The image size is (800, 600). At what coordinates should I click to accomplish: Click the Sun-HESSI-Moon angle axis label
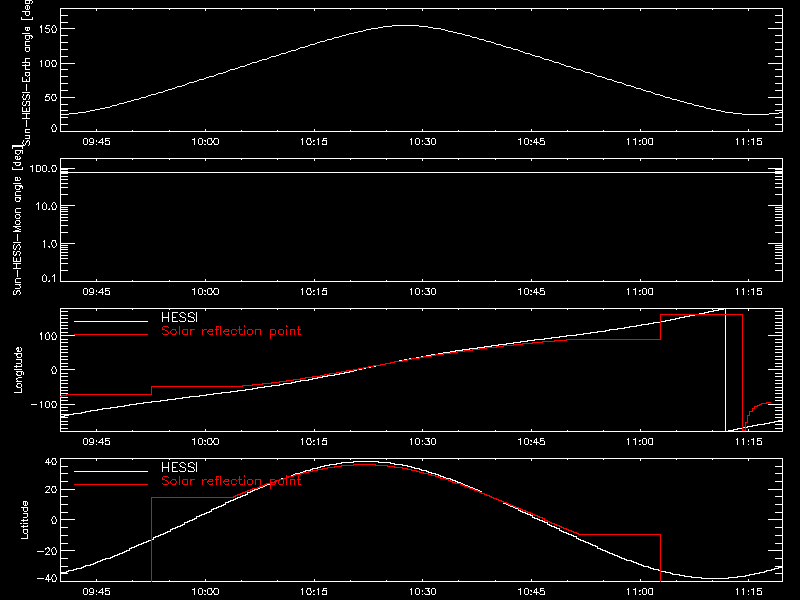point(17,220)
